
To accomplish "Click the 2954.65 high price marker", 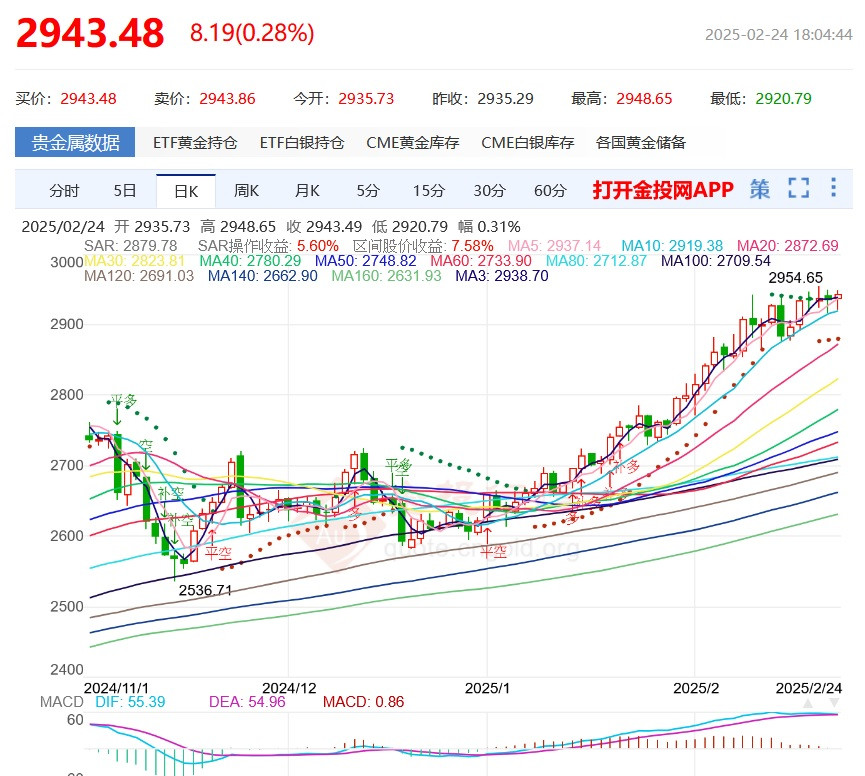I will [796, 278].
